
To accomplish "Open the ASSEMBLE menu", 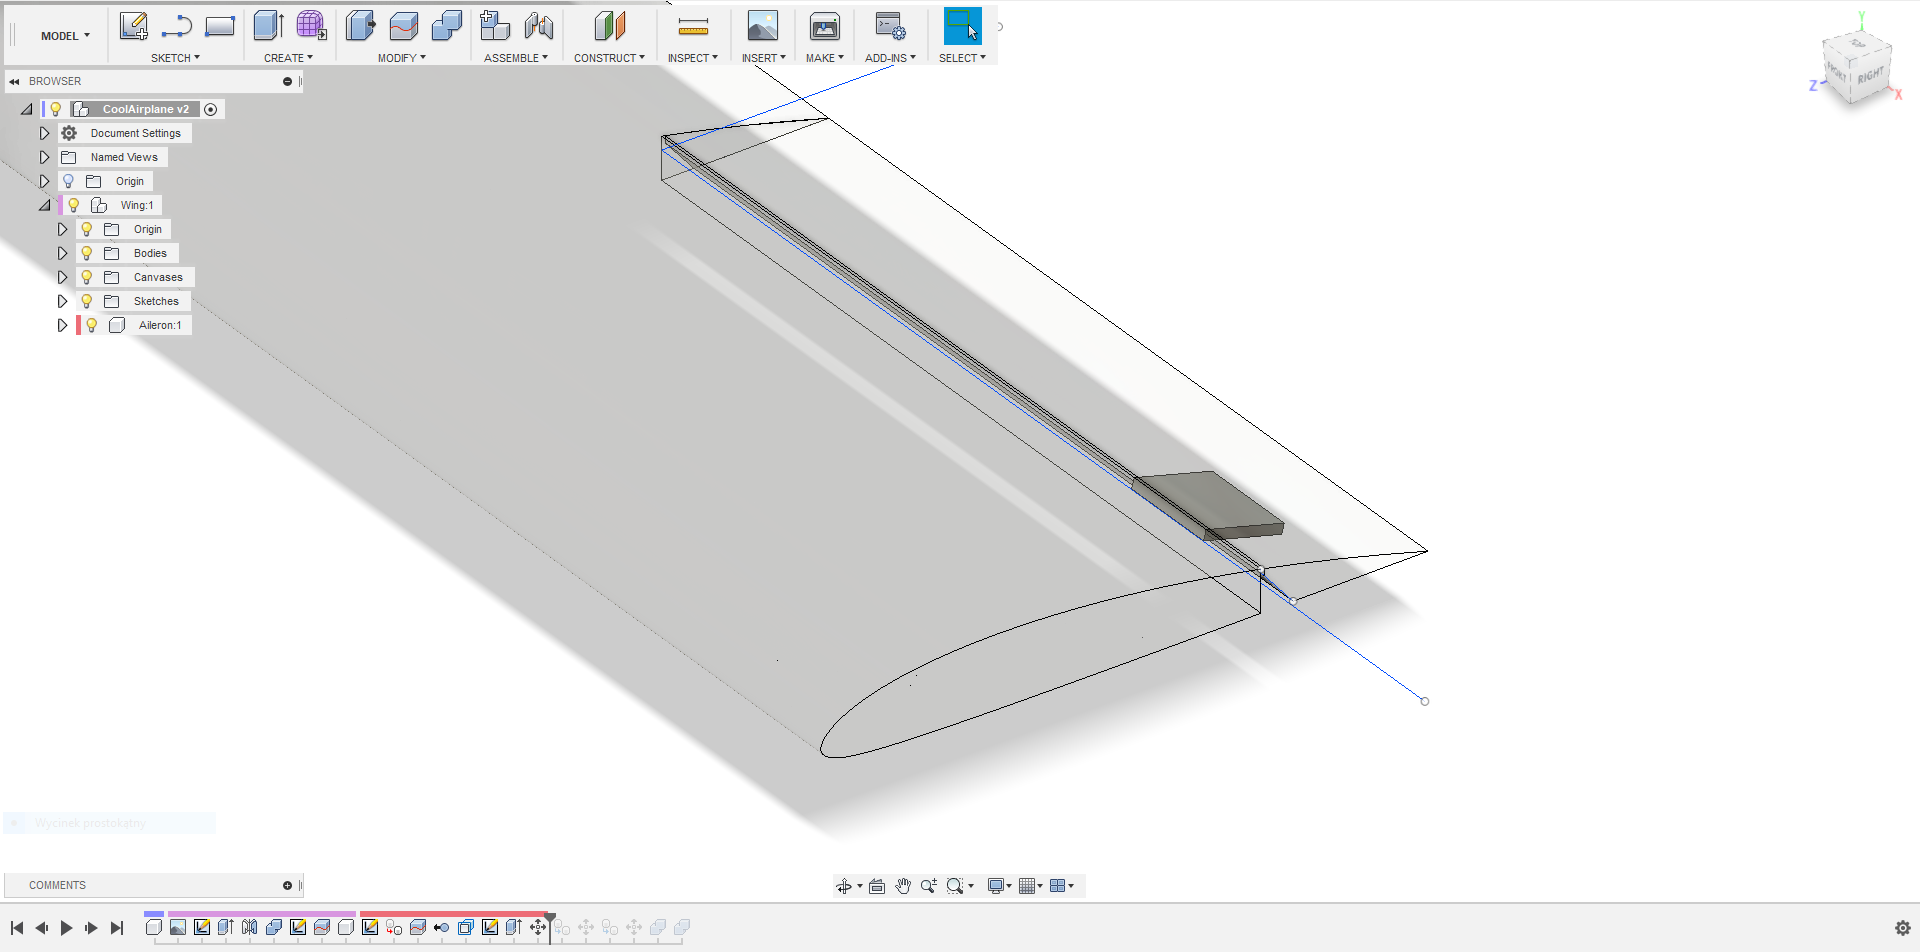I will [516, 58].
